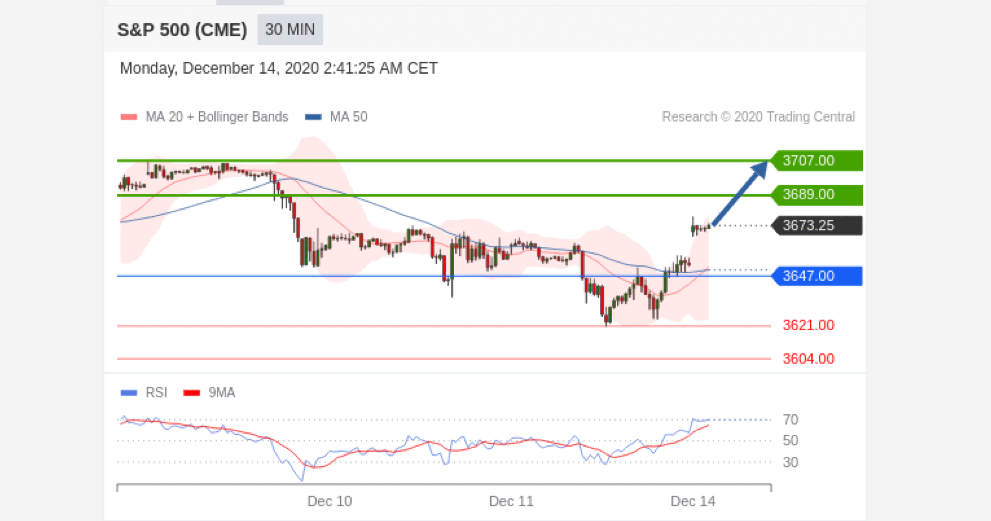
Task: Click the 30 MIN timeframe badge
Action: click(290, 30)
